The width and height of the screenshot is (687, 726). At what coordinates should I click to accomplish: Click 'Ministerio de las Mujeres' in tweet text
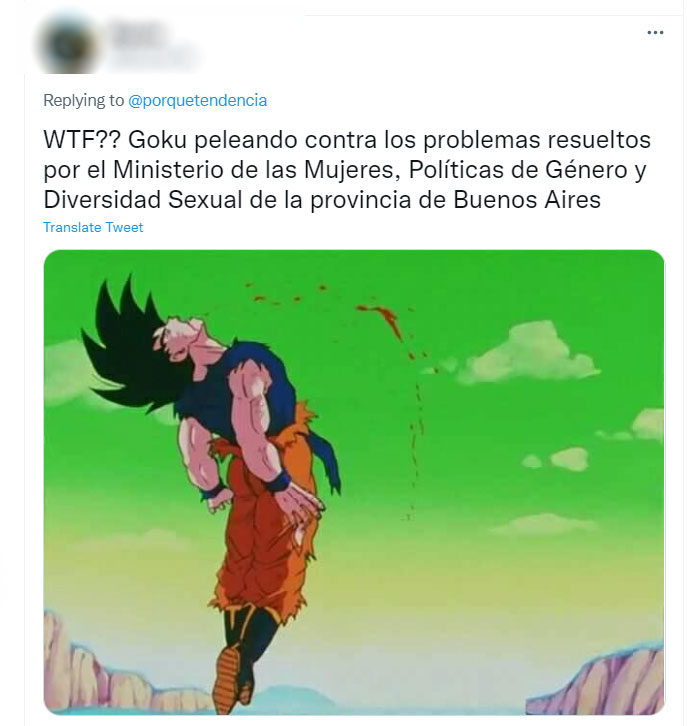click(254, 170)
